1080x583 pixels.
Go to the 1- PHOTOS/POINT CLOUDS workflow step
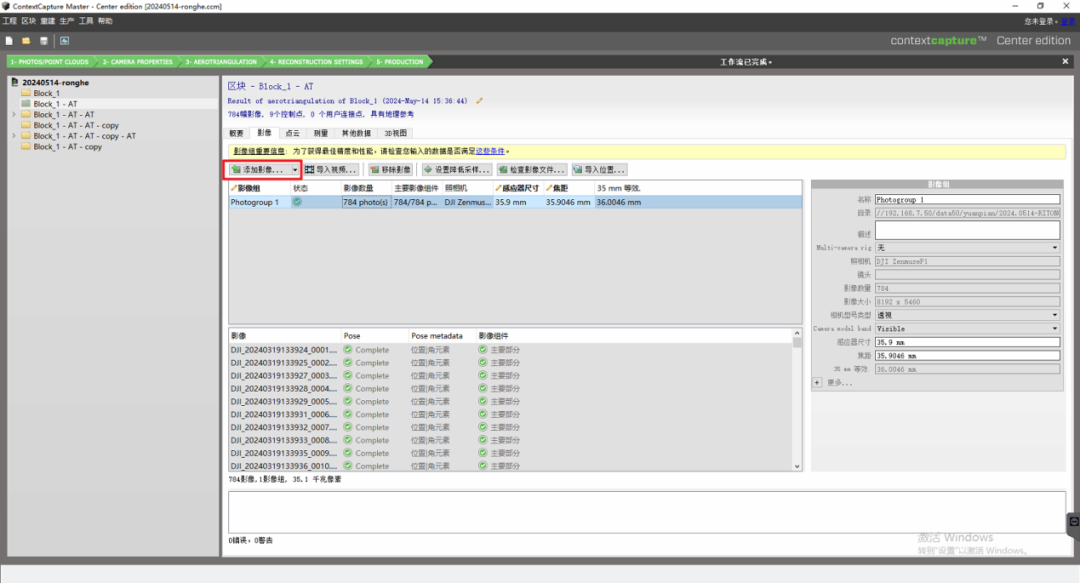click(x=50, y=62)
